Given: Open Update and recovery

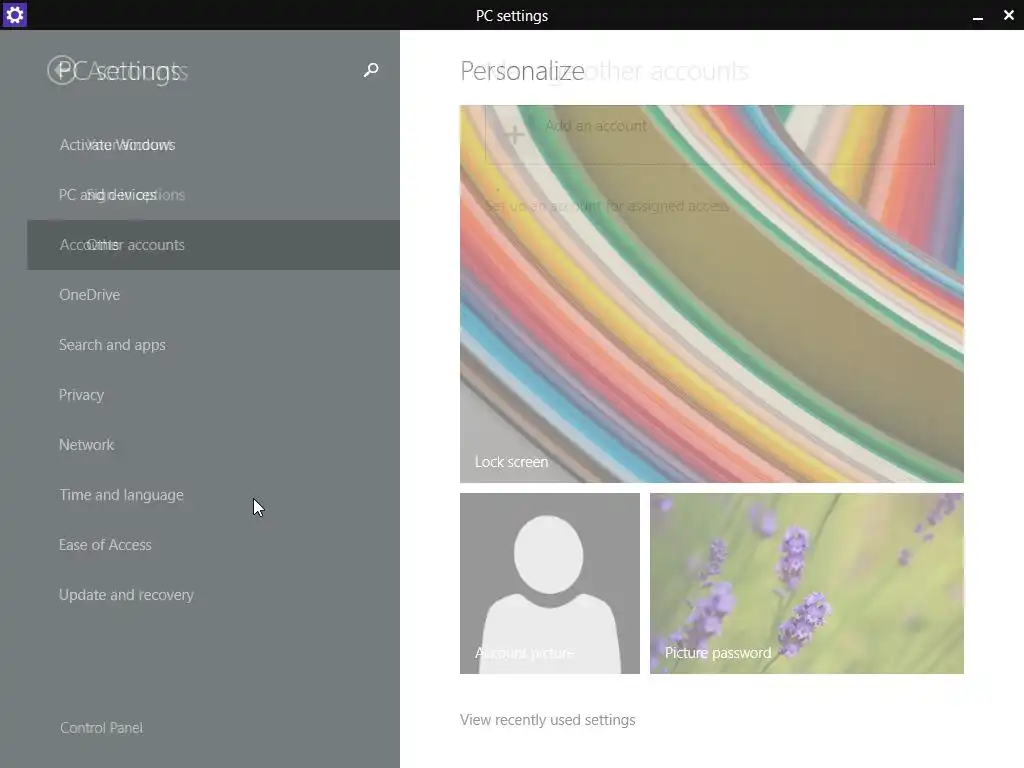Looking at the screenshot, I should click(126, 595).
